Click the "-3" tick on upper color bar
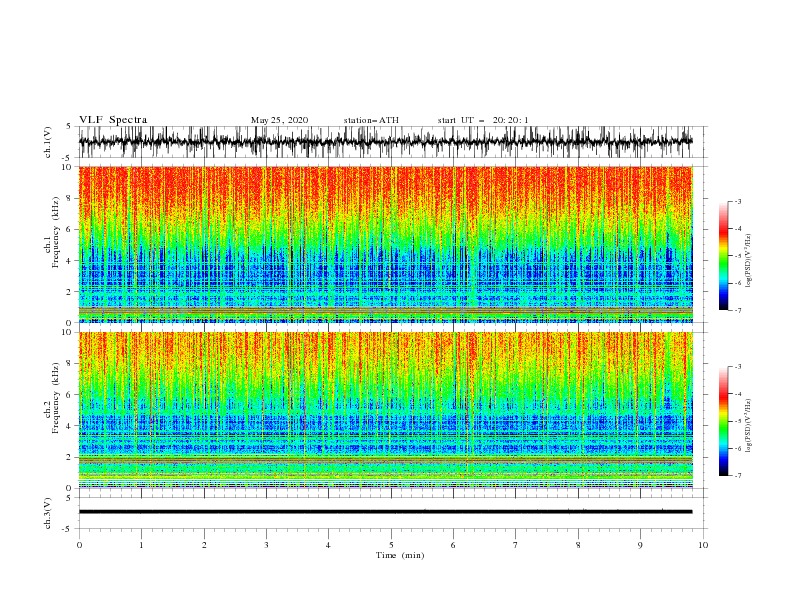The height and width of the screenshot is (612, 792). pyautogui.click(x=738, y=201)
